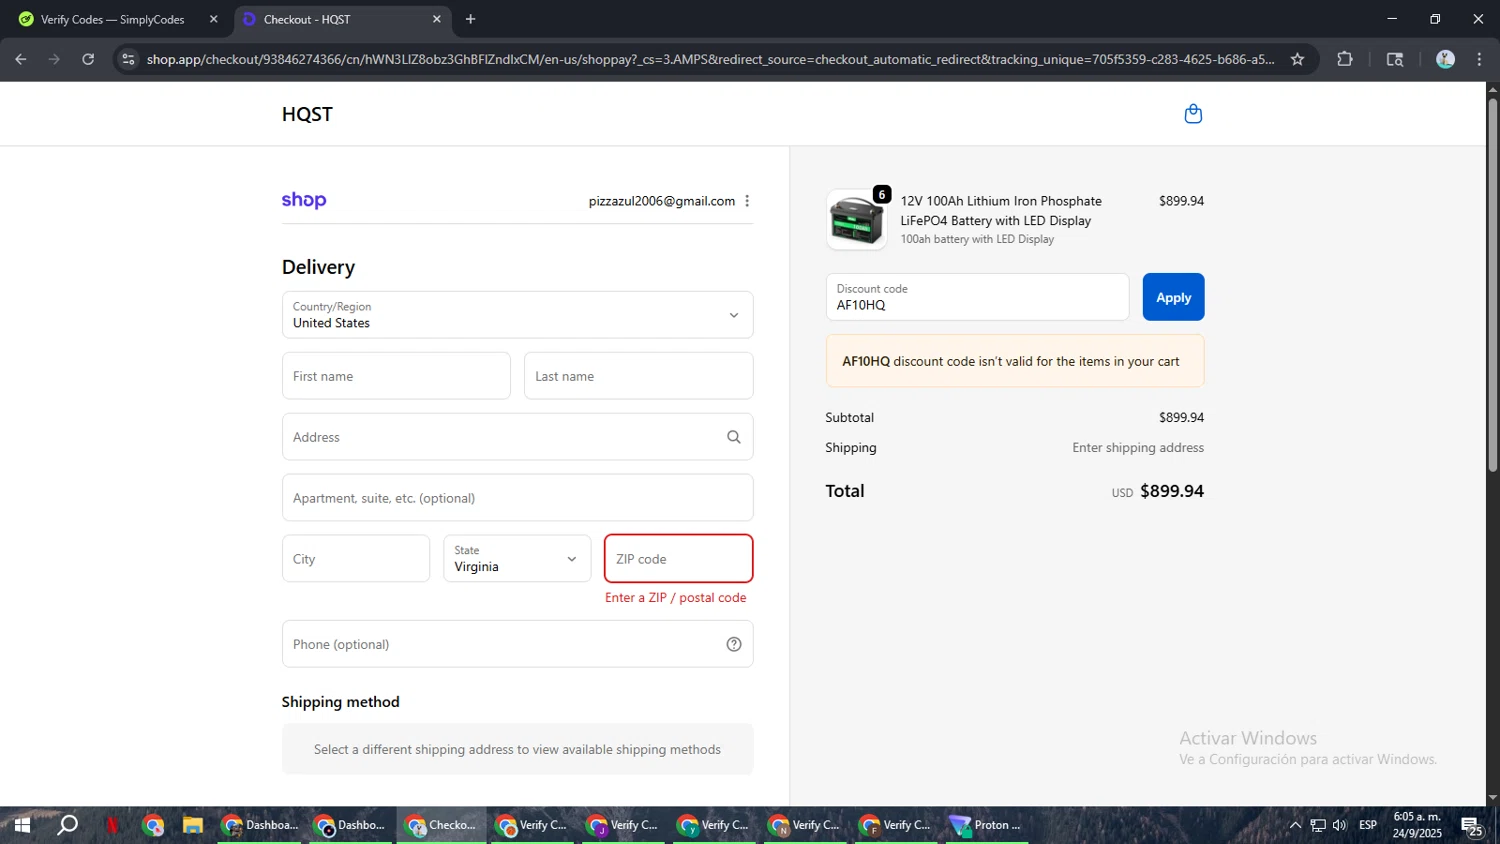Image resolution: width=1500 pixels, height=844 pixels.
Task: Focus the City field
Action: (x=356, y=559)
